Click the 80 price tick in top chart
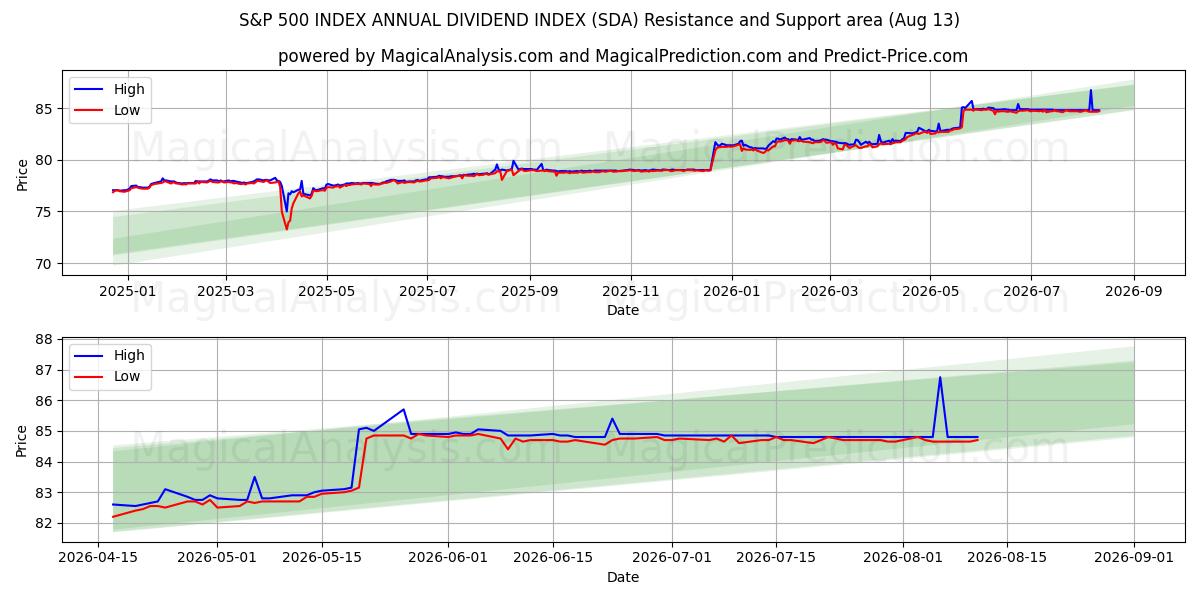This screenshot has height=600, width=1200. [x=46, y=160]
